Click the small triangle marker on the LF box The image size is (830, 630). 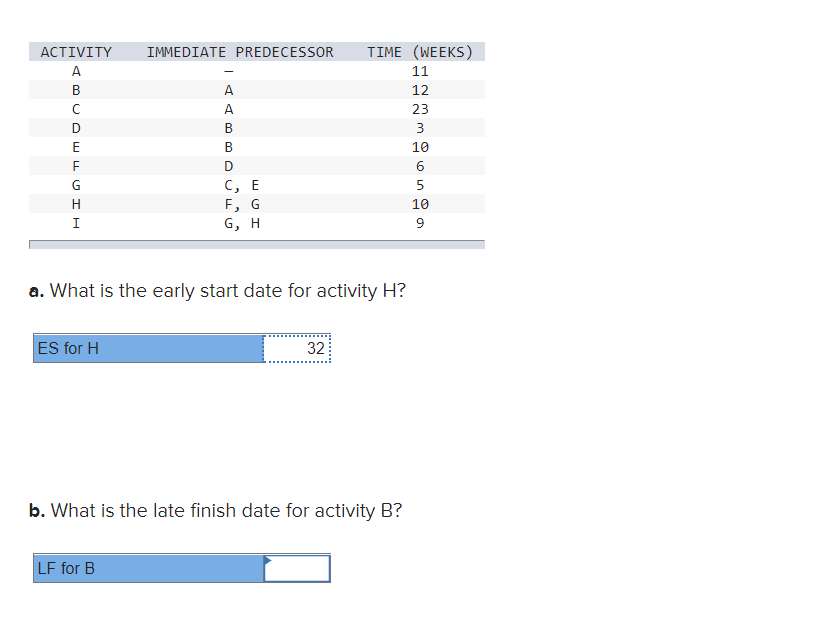pos(267,560)
